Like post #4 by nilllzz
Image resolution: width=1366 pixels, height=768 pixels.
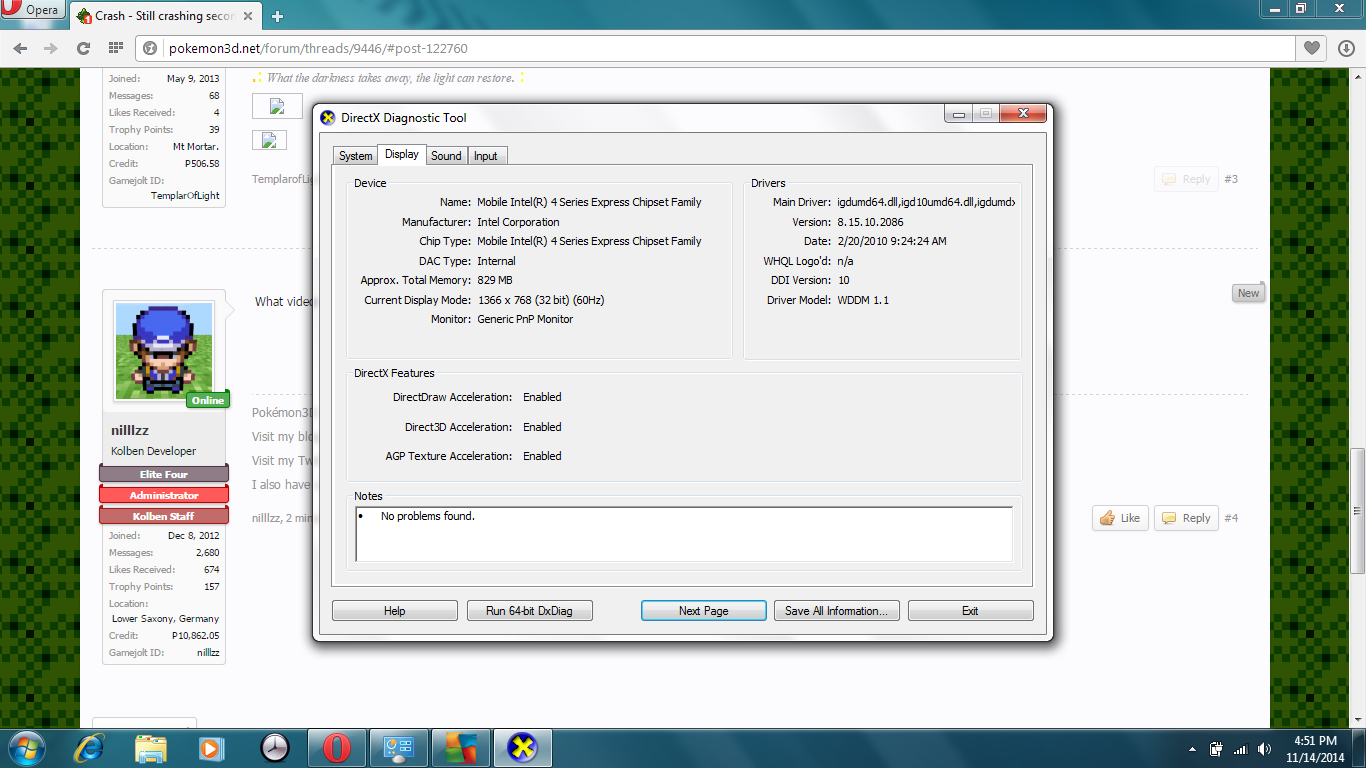pyautogui.click(x=1120, y=518)
